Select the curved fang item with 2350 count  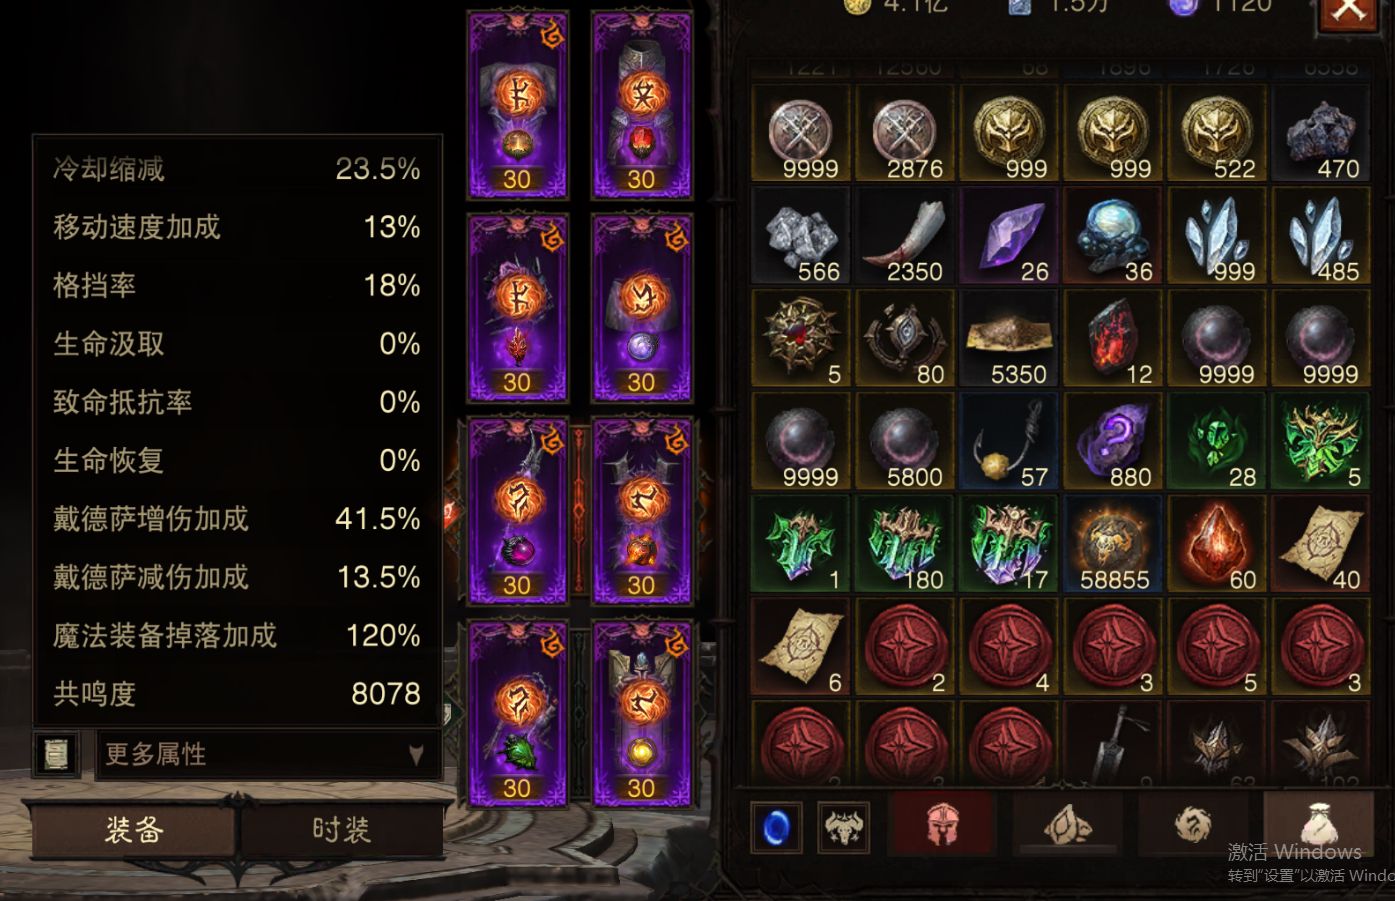[905, 237]
